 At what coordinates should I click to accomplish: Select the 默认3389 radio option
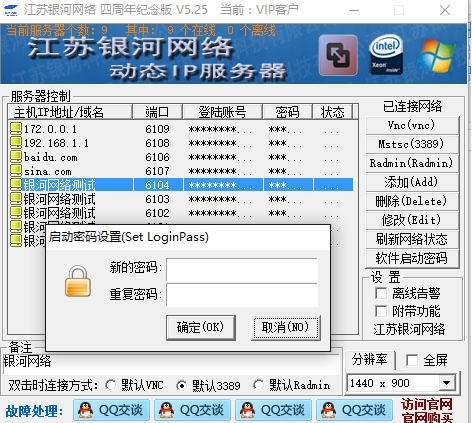pyautogui.click(x=181, y=385)
